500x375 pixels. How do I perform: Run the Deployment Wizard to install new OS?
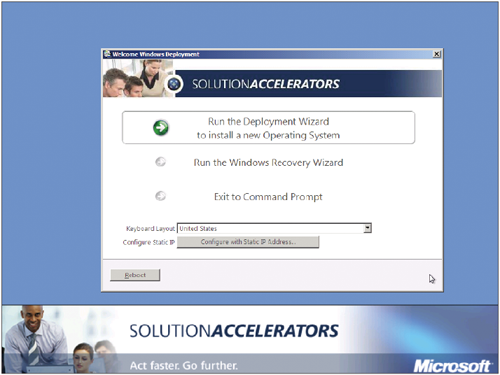(x=268, y=128)
